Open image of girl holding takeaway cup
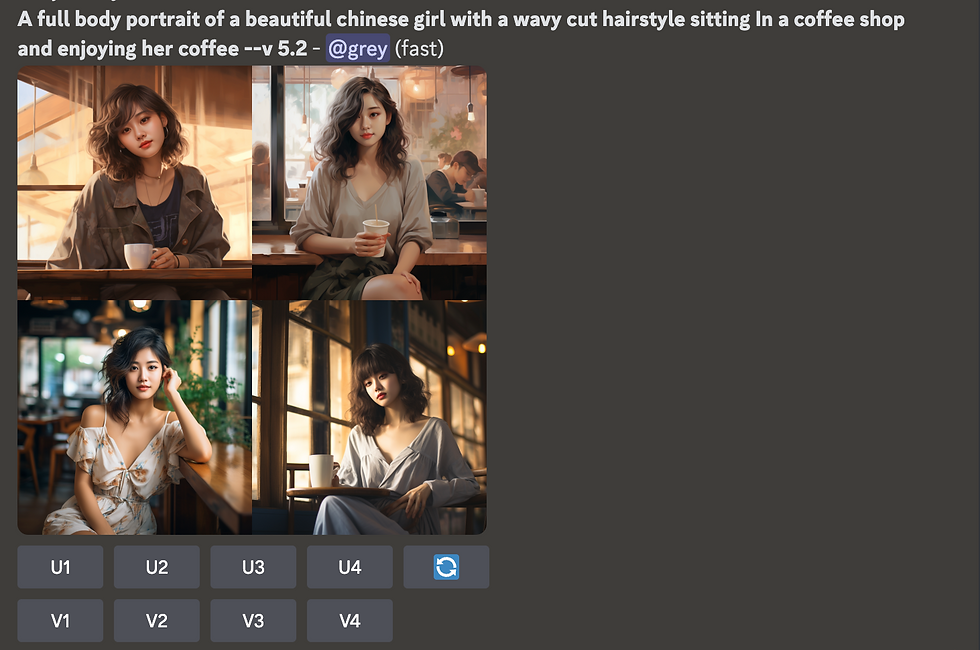 [369, 182]
